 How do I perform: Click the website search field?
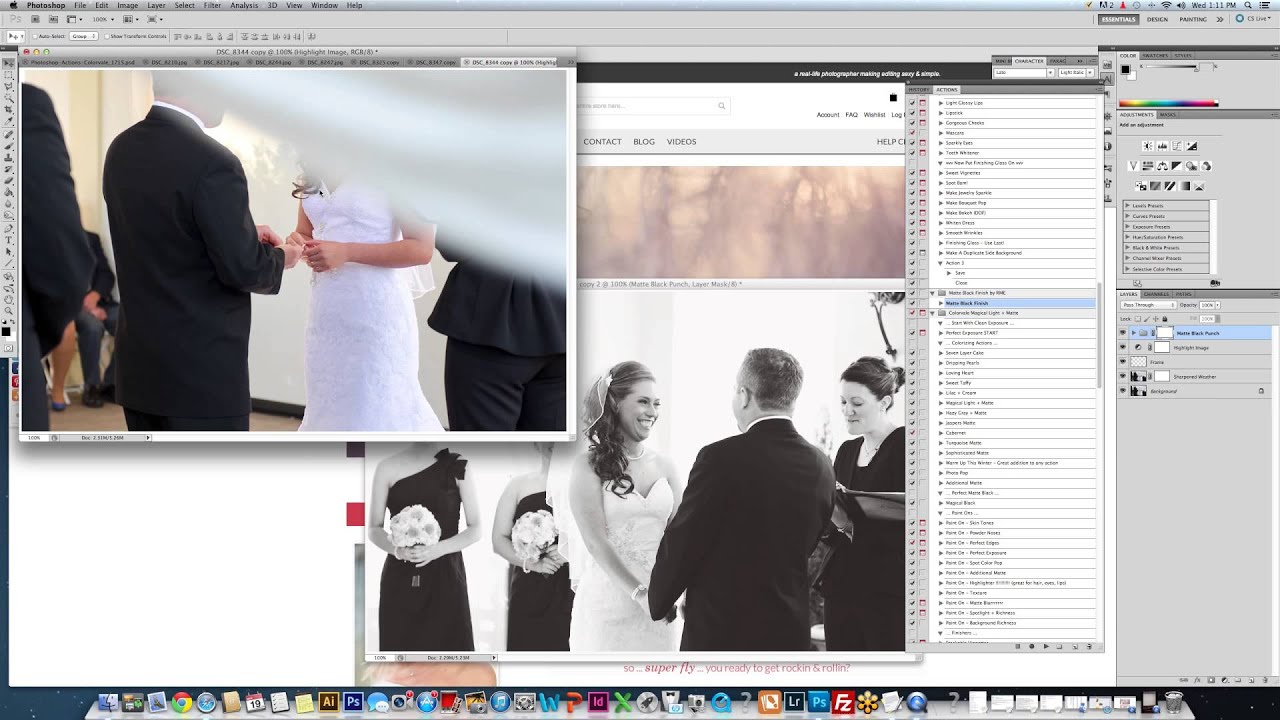652,105
